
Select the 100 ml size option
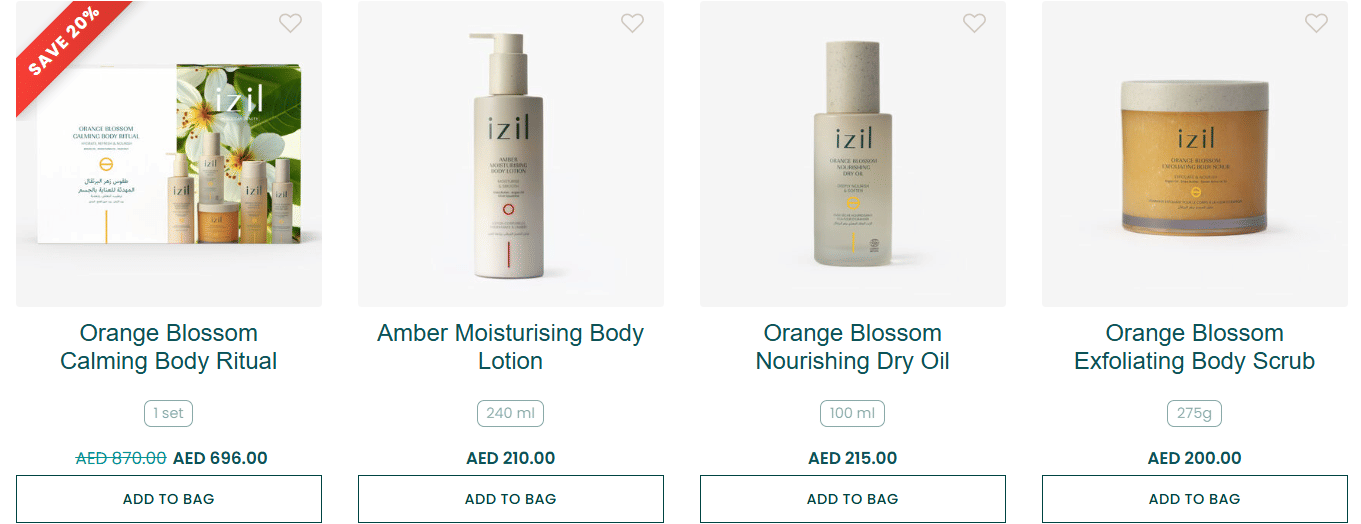[853, 413]
